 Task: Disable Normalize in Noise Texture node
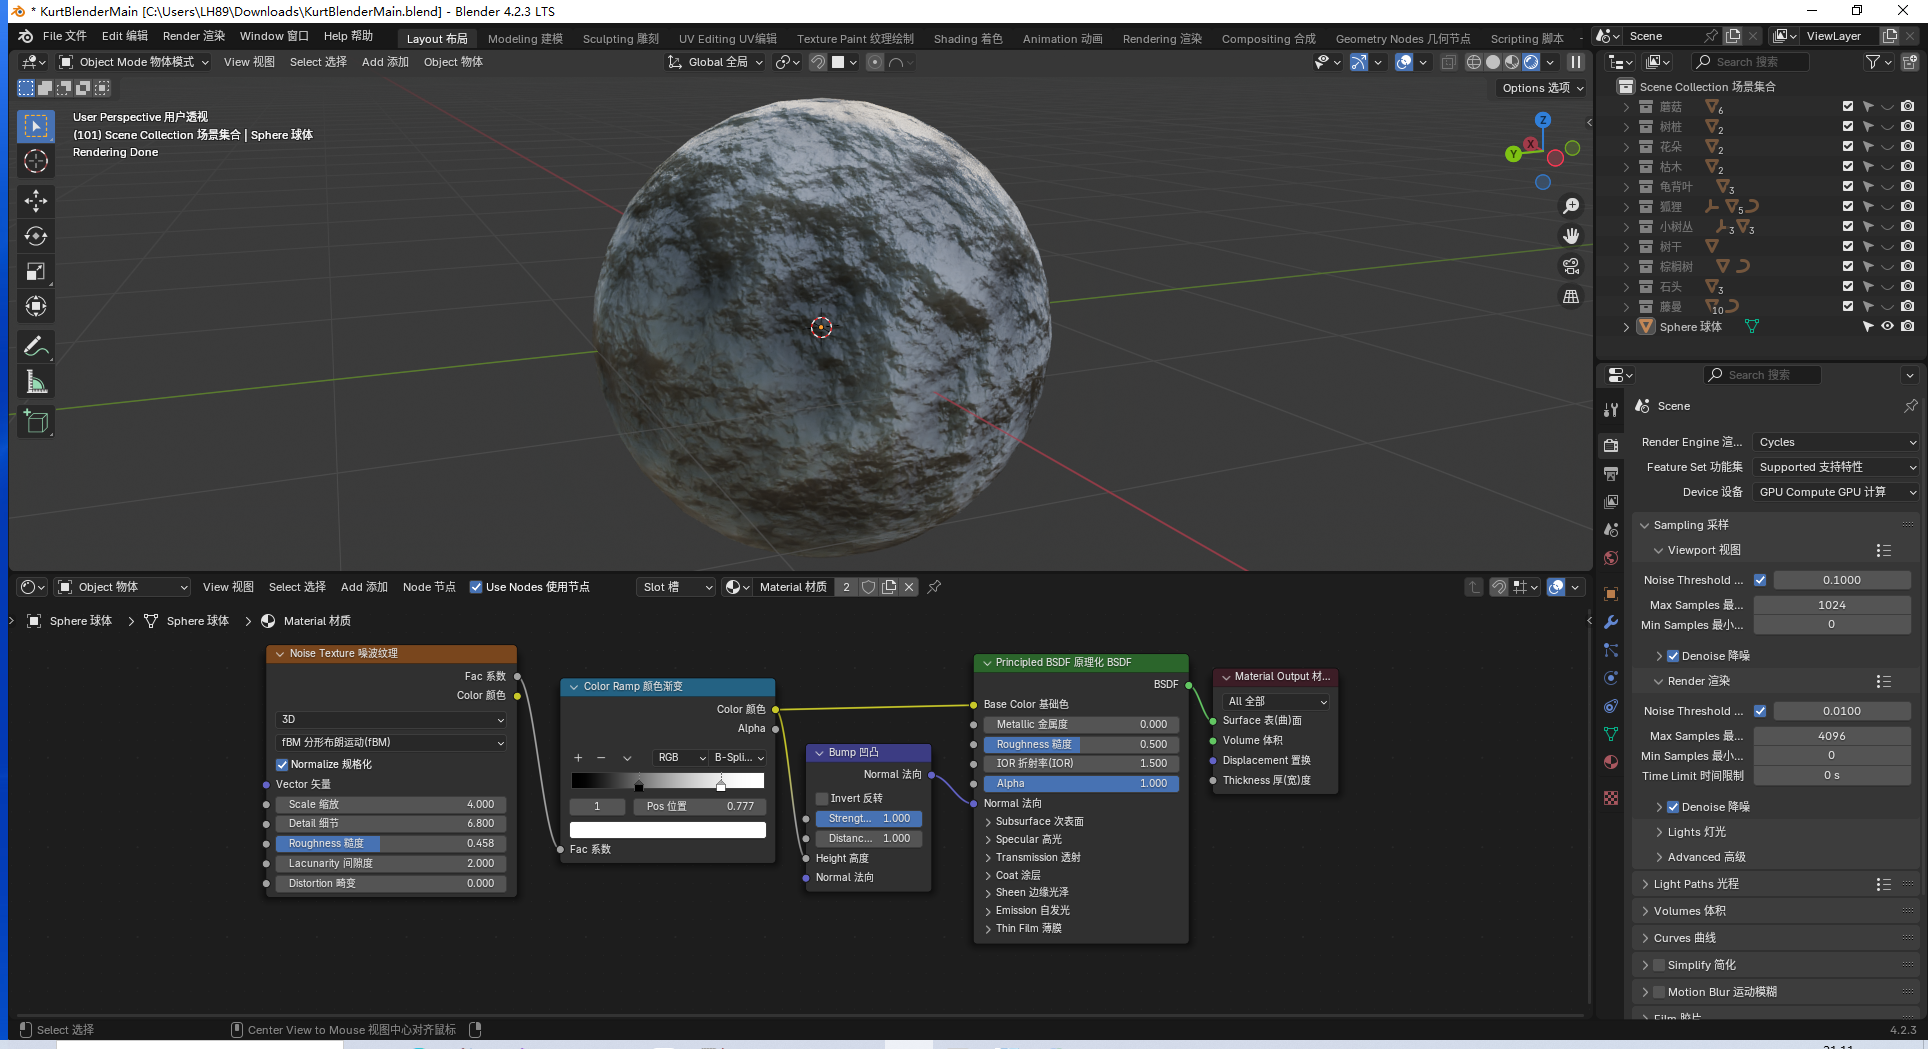282,764
